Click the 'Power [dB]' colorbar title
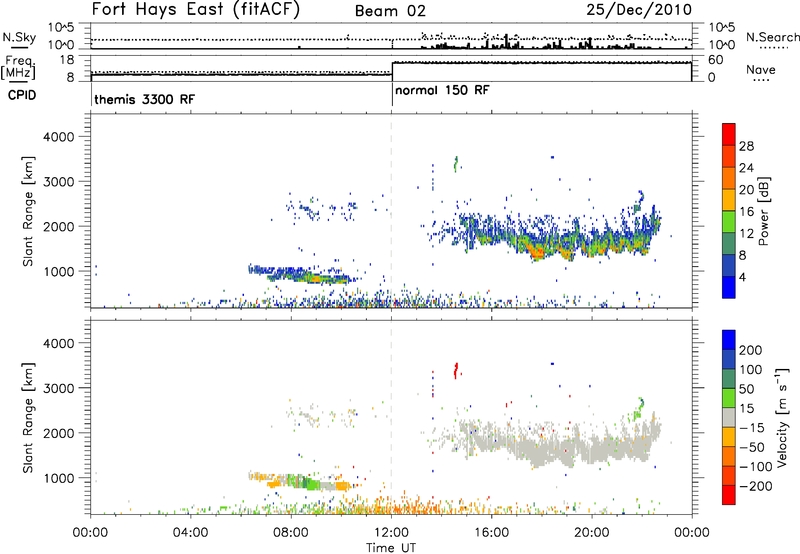The height and width of the screenshot is (554, 800). coord(763,211)
